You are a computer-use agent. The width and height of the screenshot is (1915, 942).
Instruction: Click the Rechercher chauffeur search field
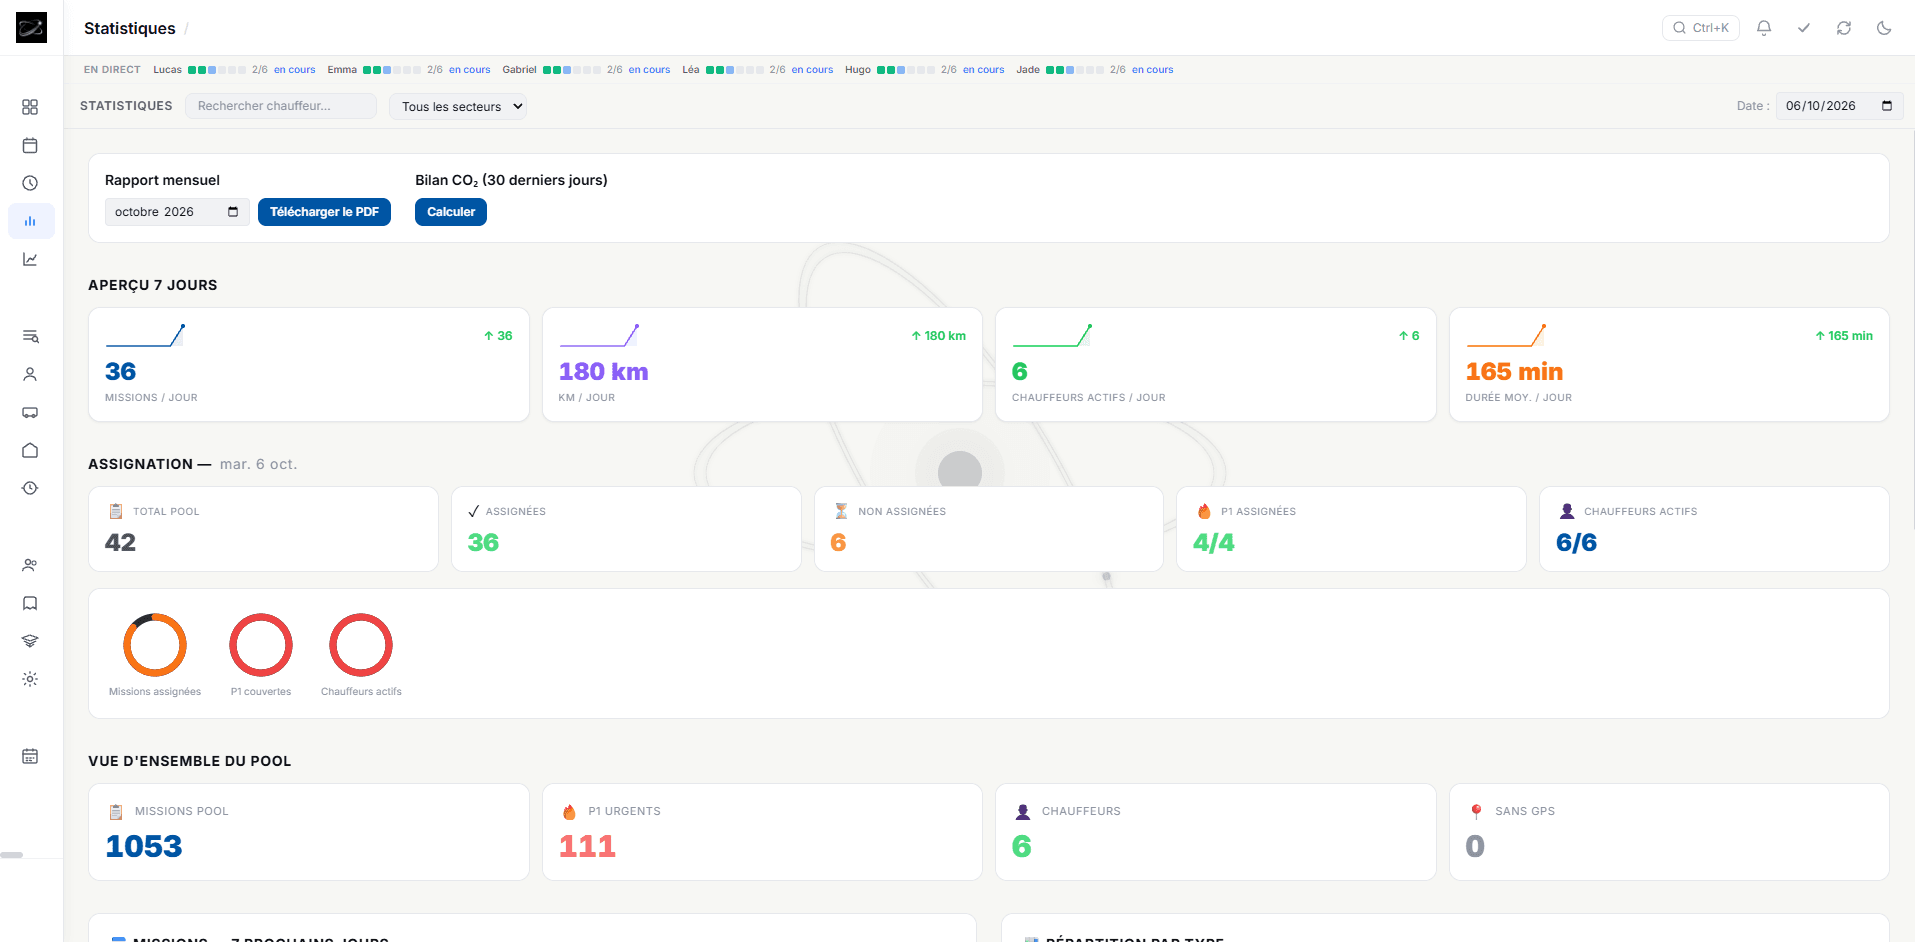[x=281, y=106]
